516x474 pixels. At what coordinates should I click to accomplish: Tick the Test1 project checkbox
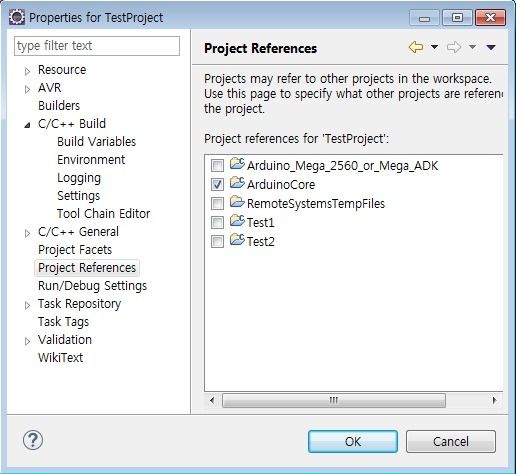point(217,222)
